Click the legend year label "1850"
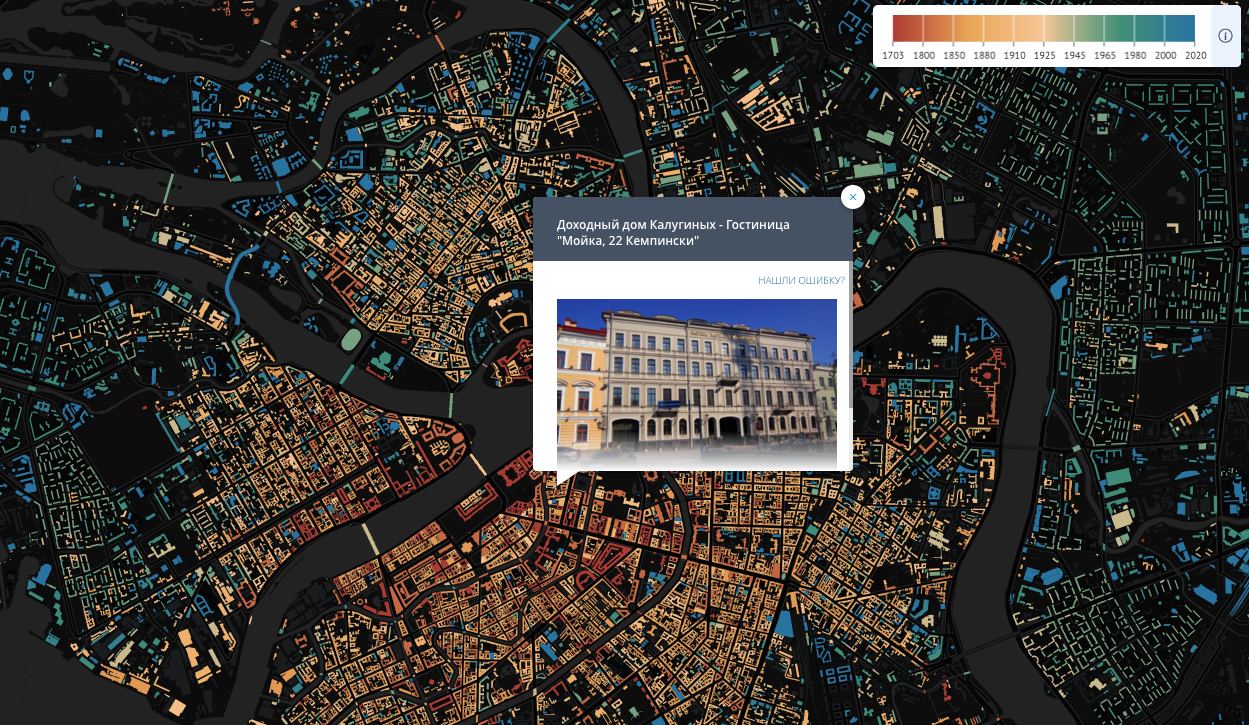The image size is (1249, 725). click(954, 55)
